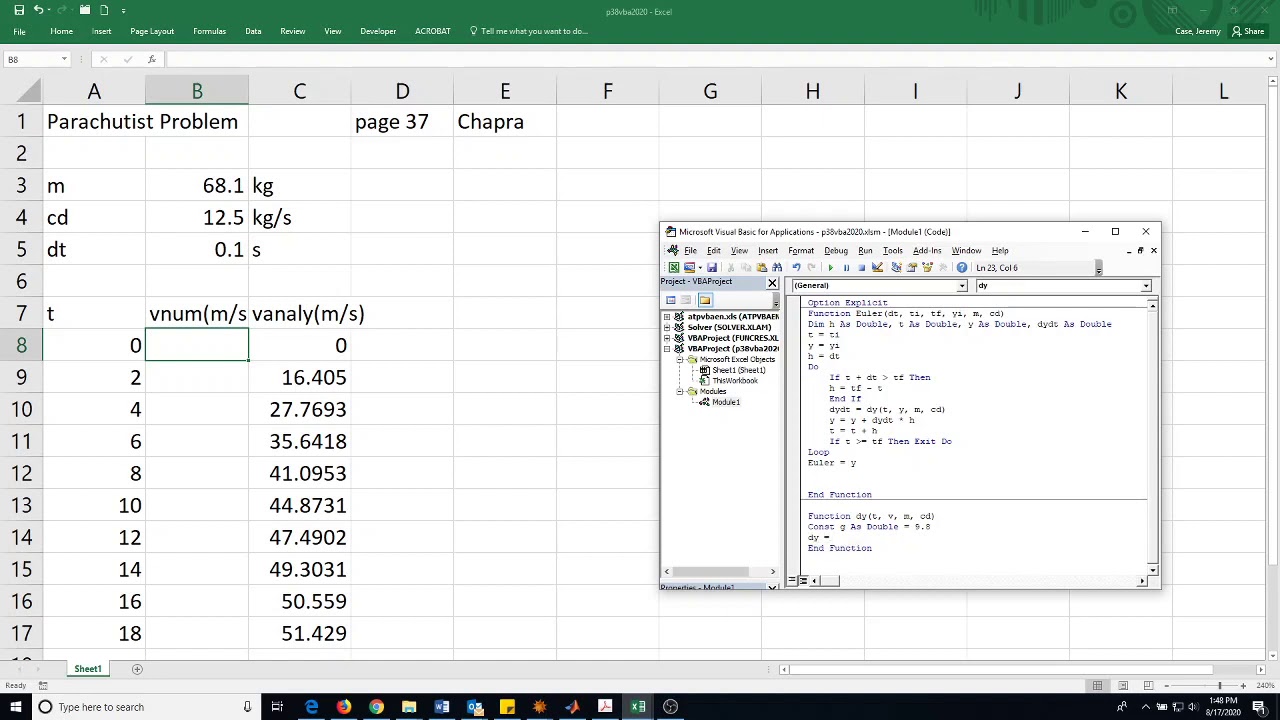Select ThisWorkbook in the project tree

pos(734,381)
